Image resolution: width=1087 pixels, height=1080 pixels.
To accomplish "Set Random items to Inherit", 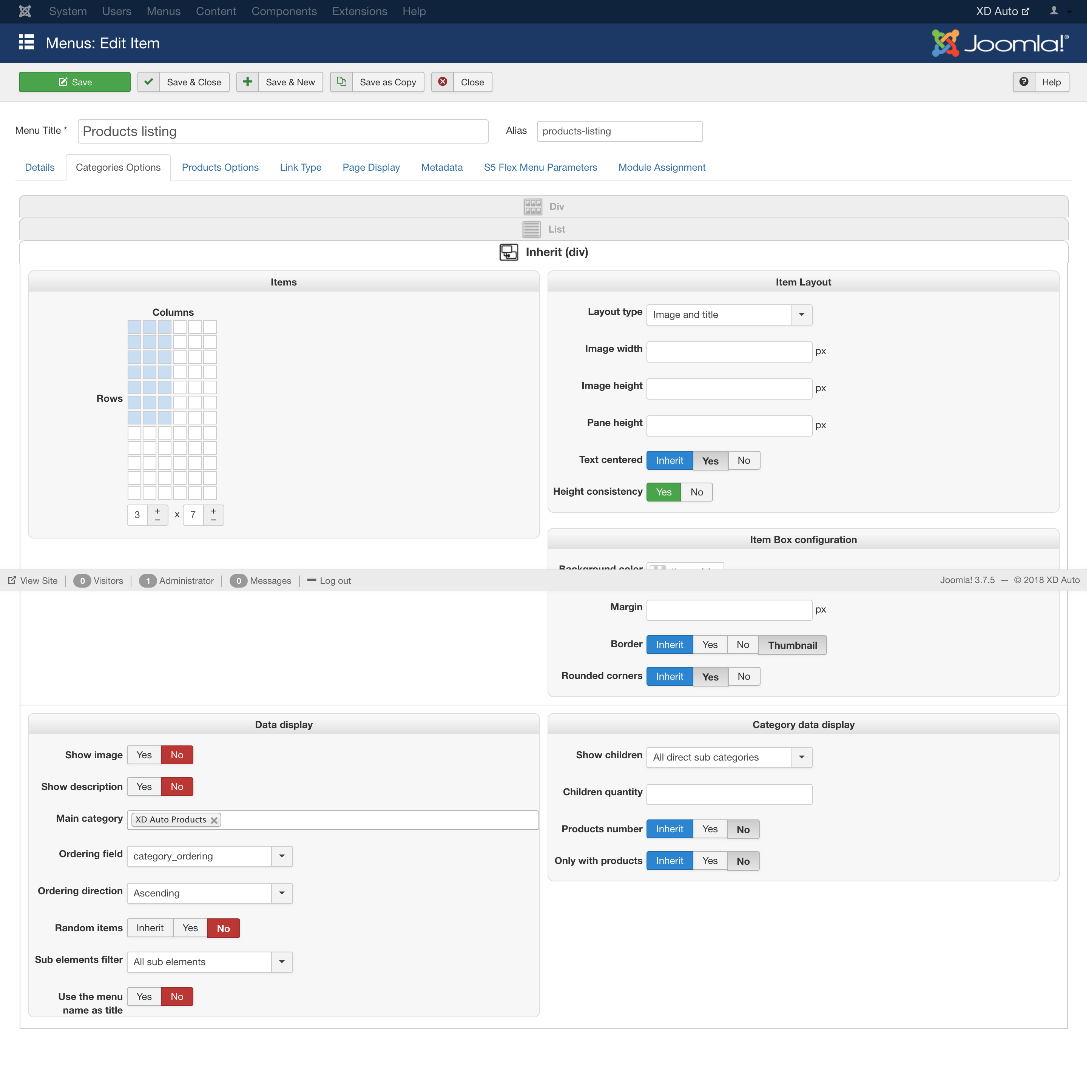I will point(150,928).
